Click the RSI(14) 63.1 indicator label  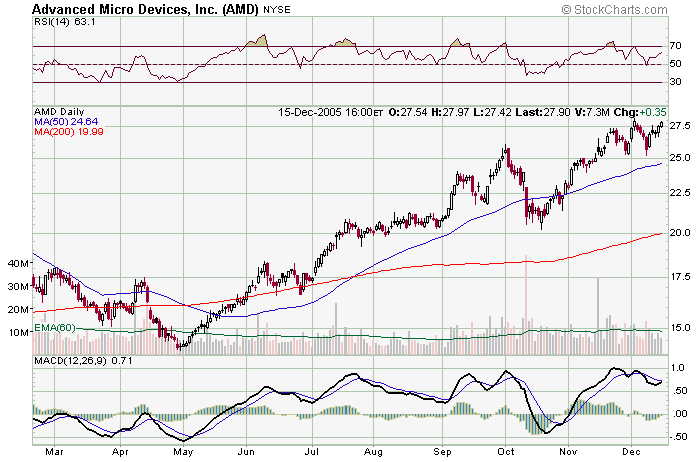coord(65,21)
